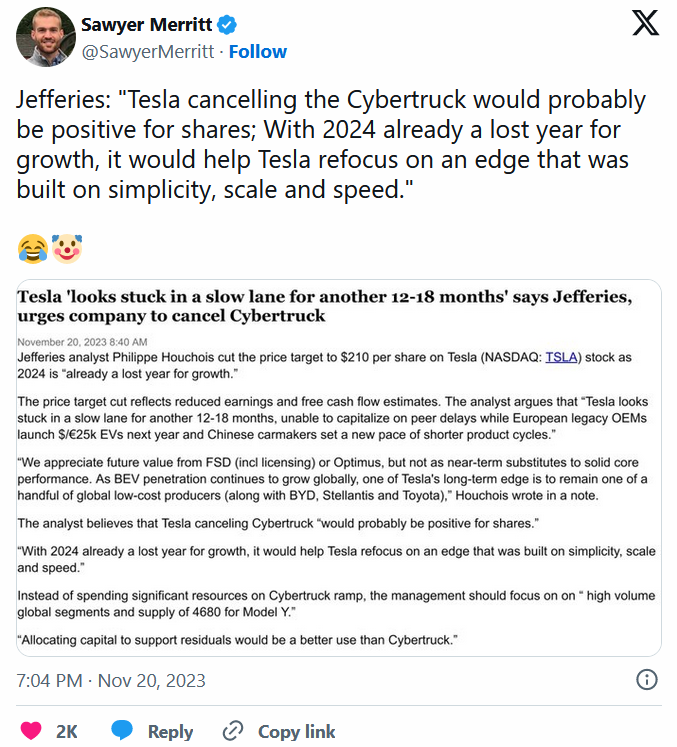The width and height of the screenshot is (677, 747).
Task: Click the 2K like count
Action: pyautogui.click(x=67, y=732)
